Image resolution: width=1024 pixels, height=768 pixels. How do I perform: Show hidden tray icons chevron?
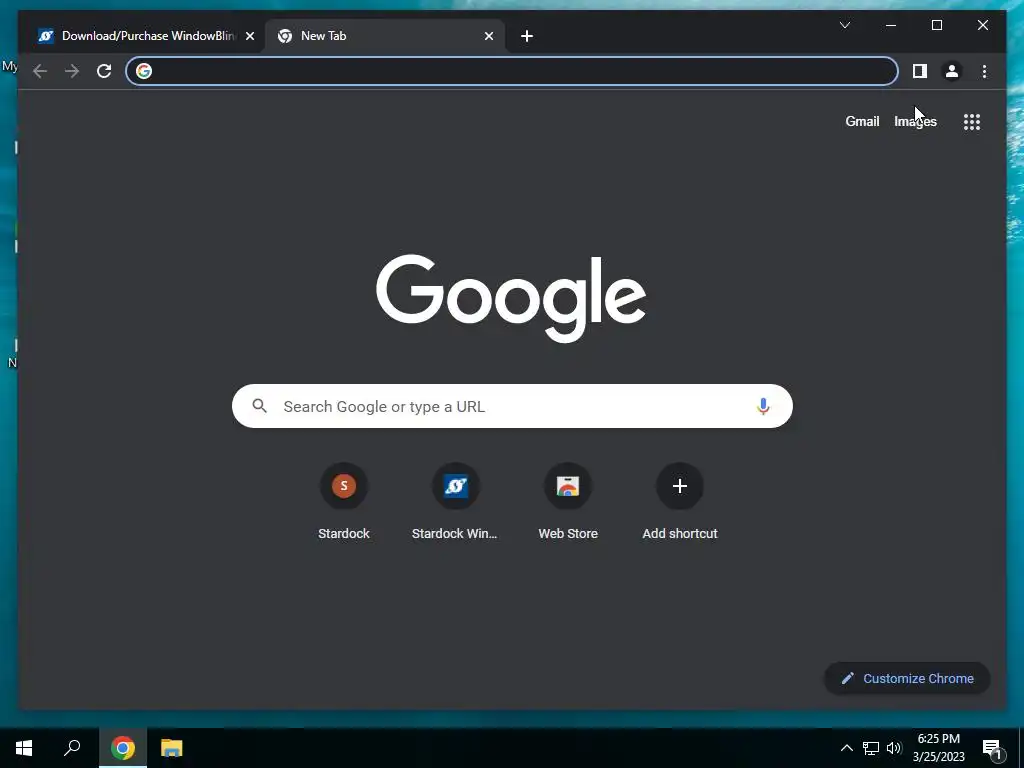pyautogui.click(x=846, y=748)
